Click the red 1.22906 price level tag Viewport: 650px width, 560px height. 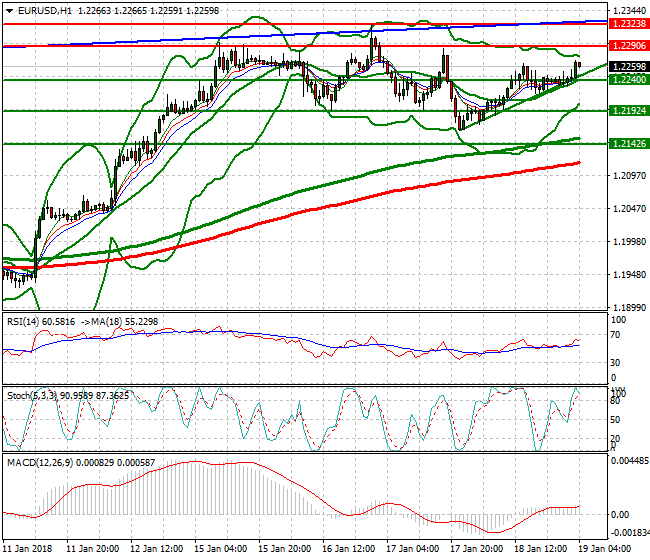pos(628,46)
